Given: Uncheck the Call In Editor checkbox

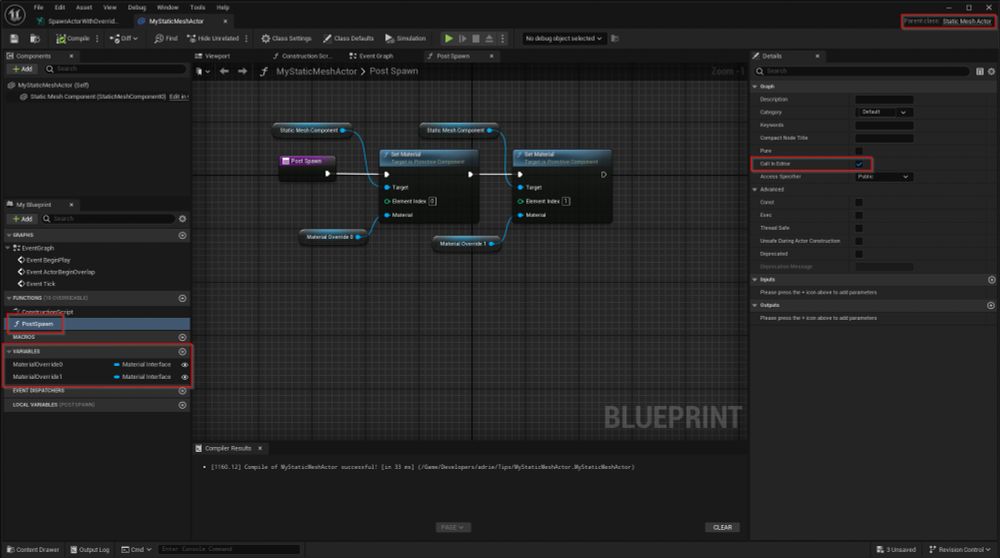Looking at the screenshot, I should 859,164.
